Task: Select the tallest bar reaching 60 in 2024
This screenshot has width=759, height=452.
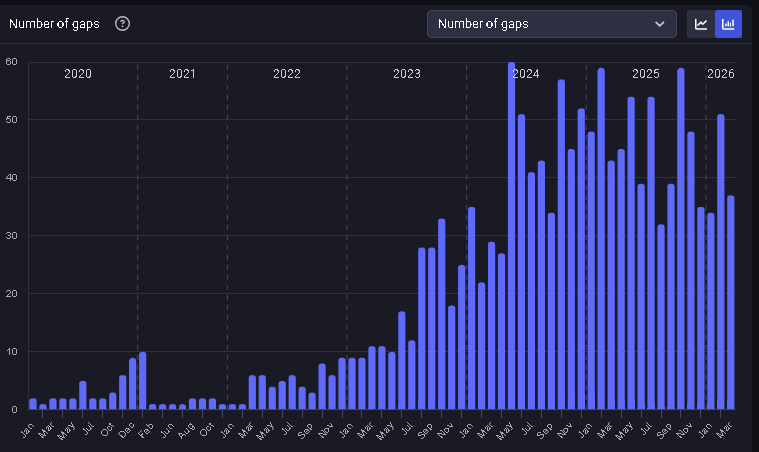Action: click(511, 236)
